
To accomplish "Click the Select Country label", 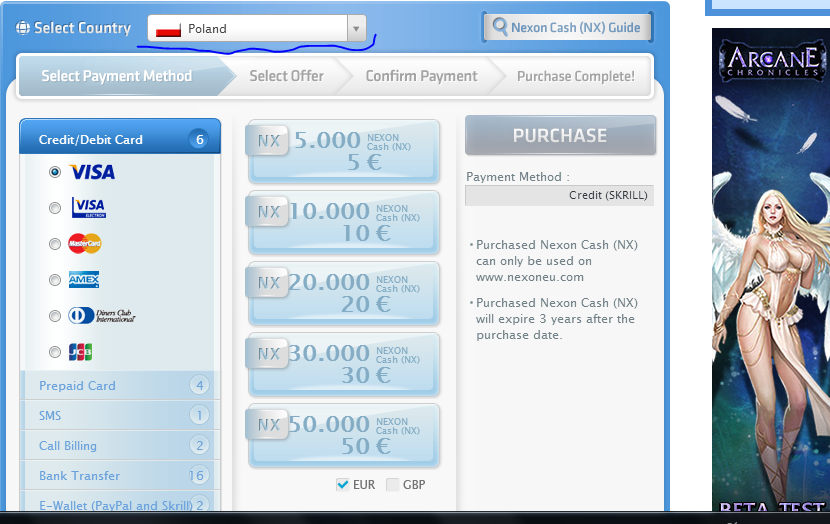I will [x=82, y=28].
